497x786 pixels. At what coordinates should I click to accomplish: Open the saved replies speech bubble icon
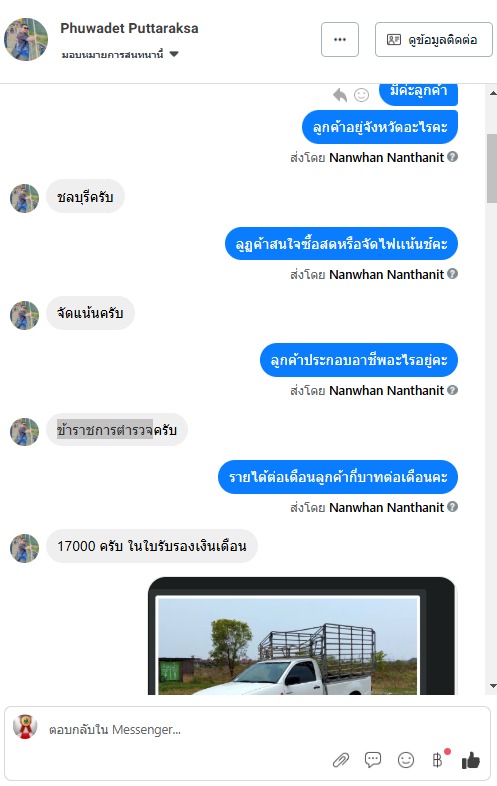coord(373,760)
